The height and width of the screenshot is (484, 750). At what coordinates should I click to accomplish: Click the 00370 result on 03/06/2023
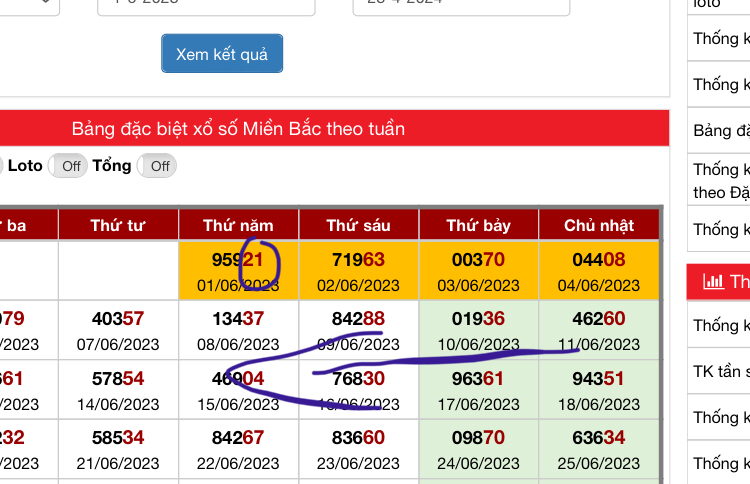pos(478,270)
